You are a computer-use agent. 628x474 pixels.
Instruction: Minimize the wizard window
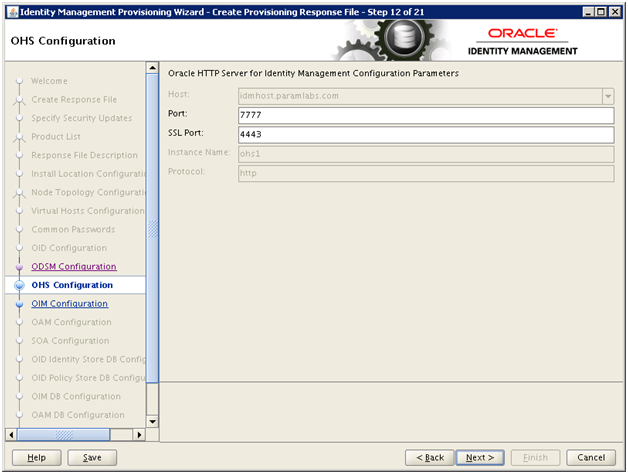pos(588,12)
